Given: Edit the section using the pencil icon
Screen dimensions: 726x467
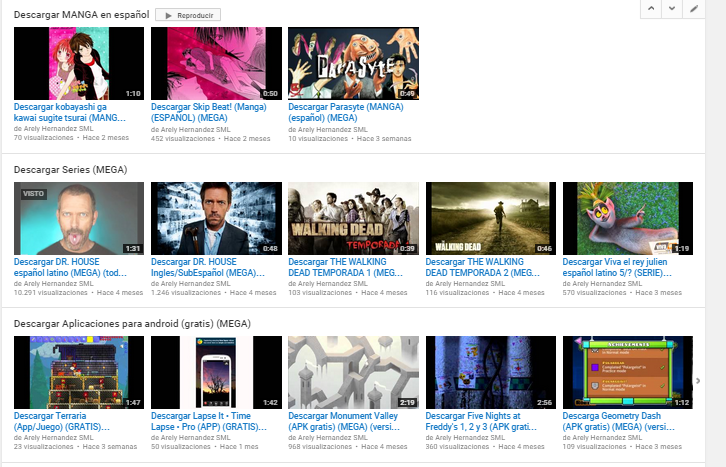Looking at the screenshot, I should pos(694,8).
